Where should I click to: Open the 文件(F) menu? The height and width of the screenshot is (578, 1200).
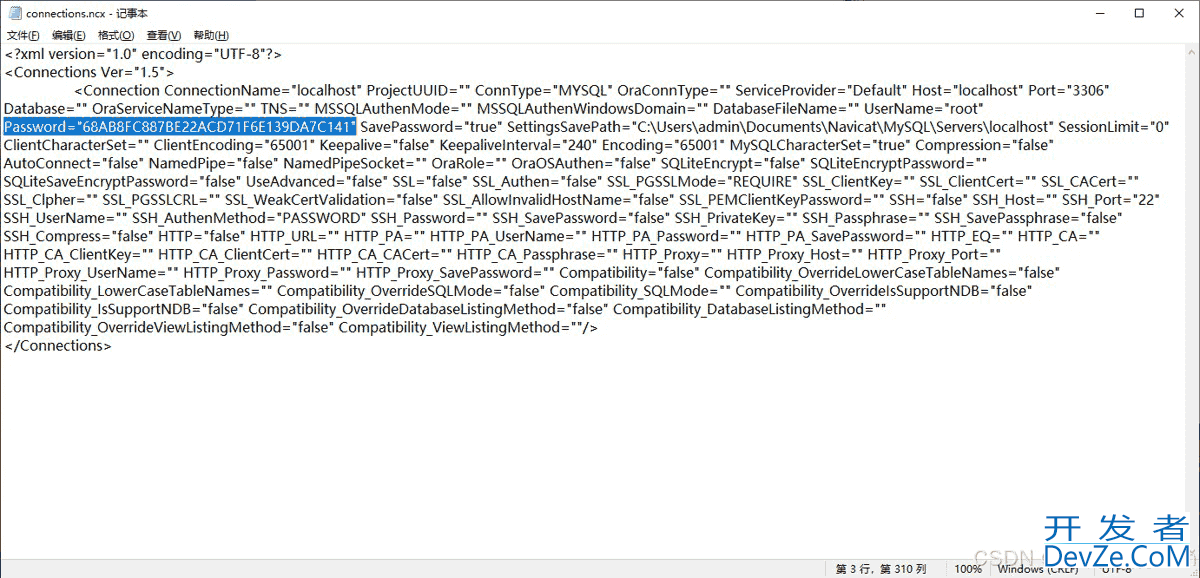(23, 35)
